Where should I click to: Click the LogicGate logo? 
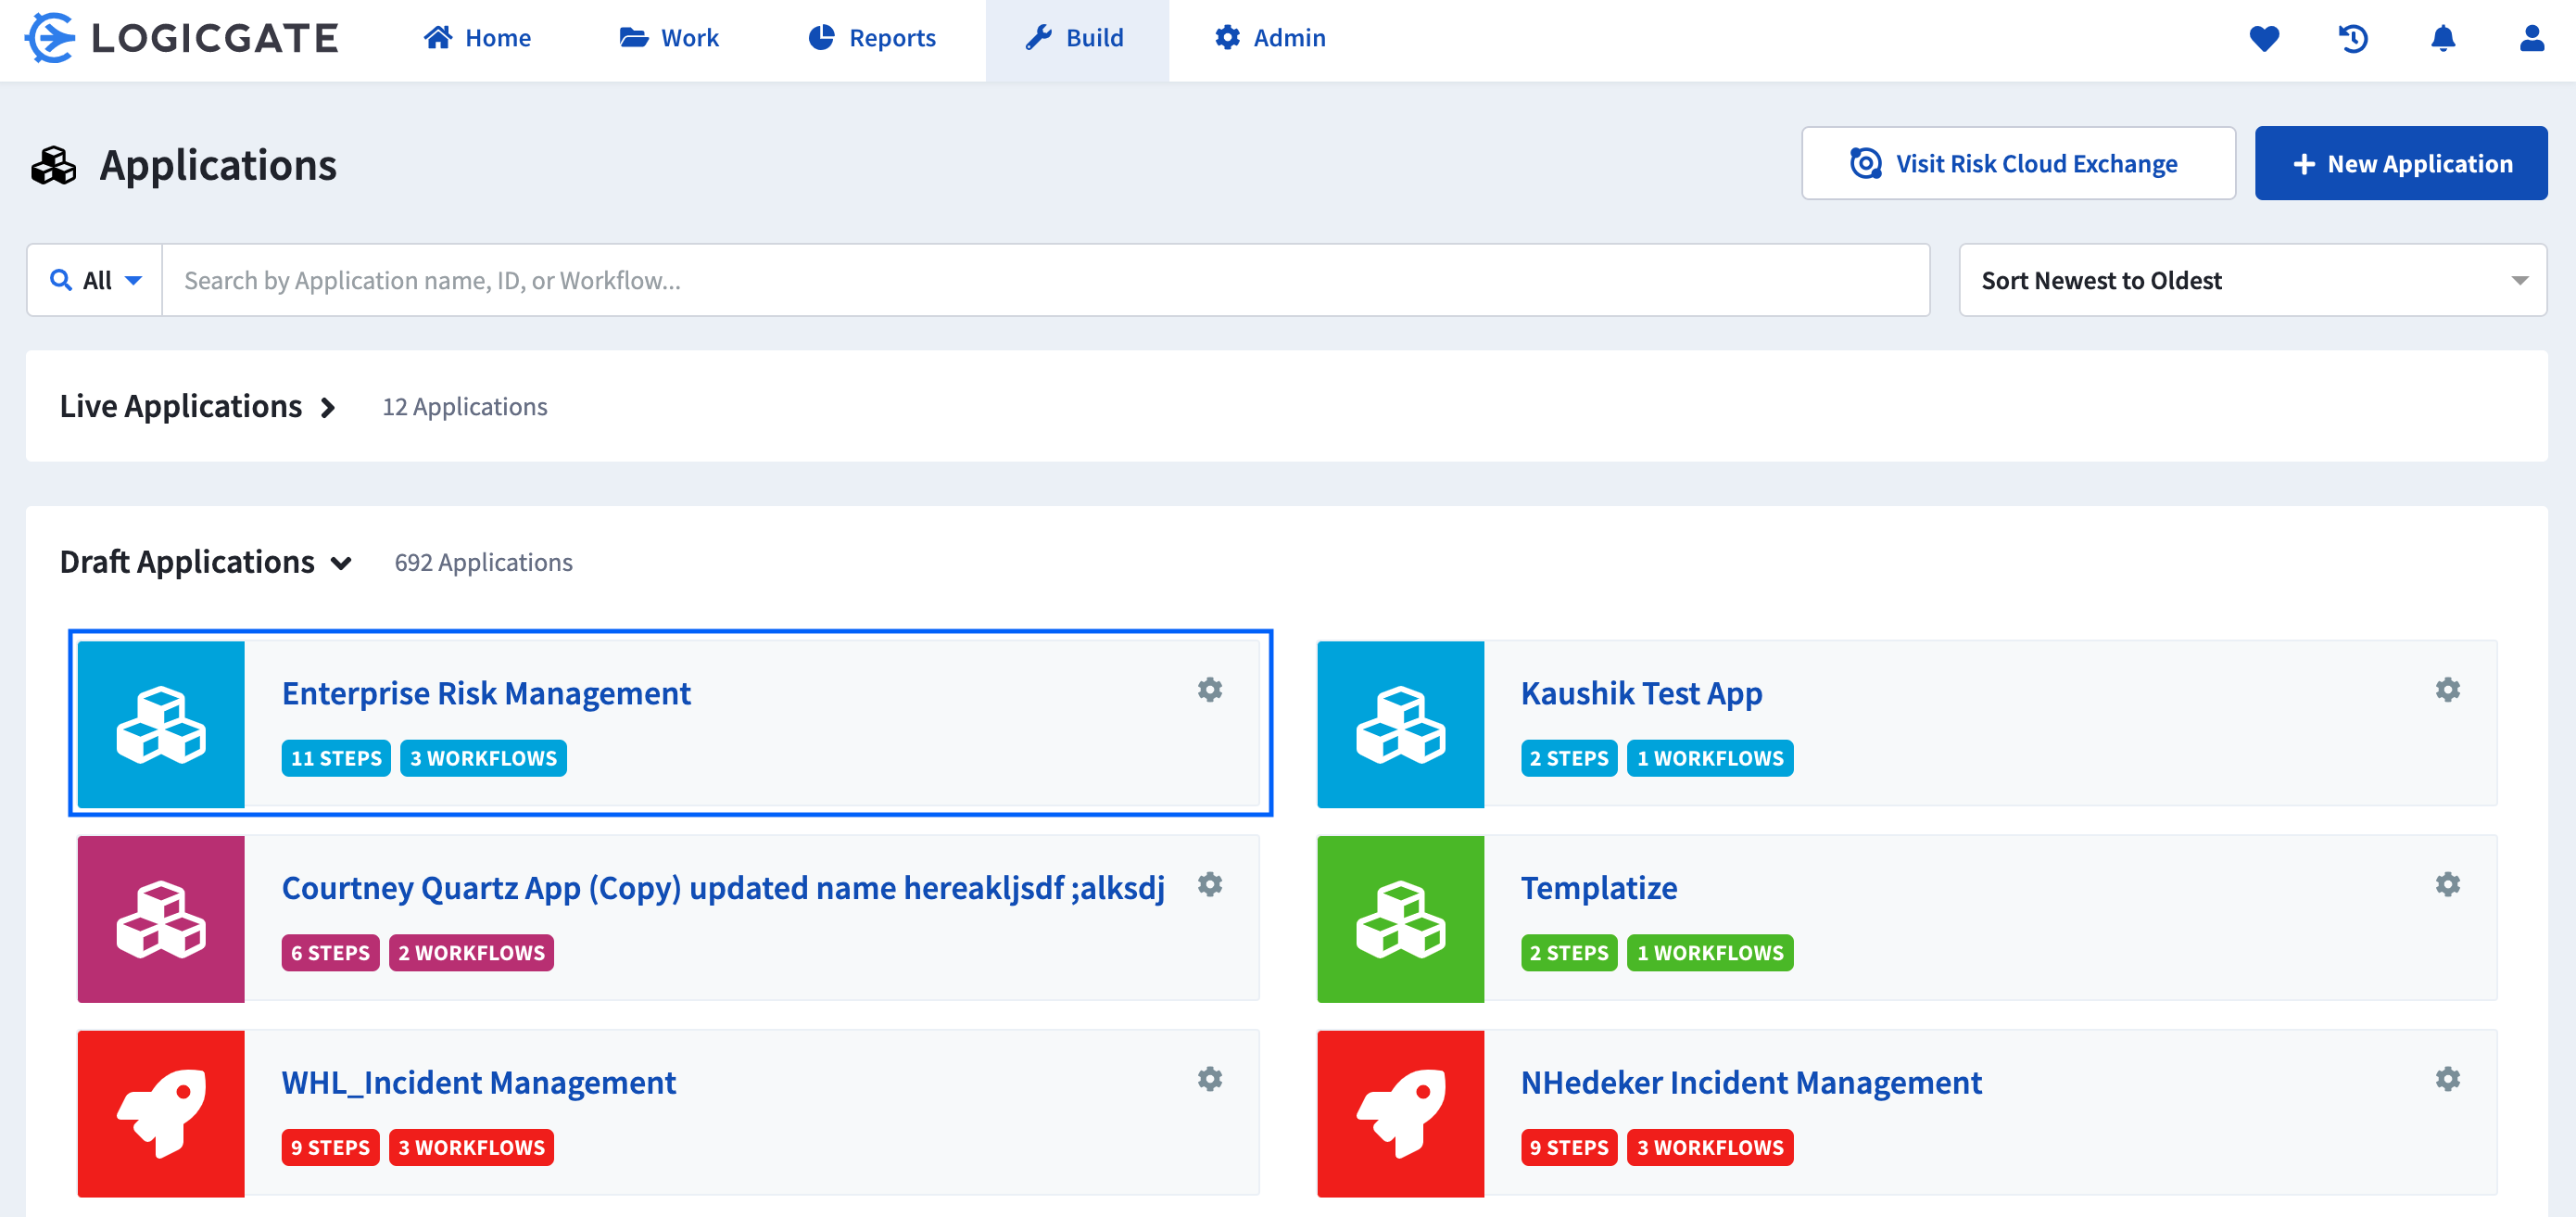(x=182, y=38)
